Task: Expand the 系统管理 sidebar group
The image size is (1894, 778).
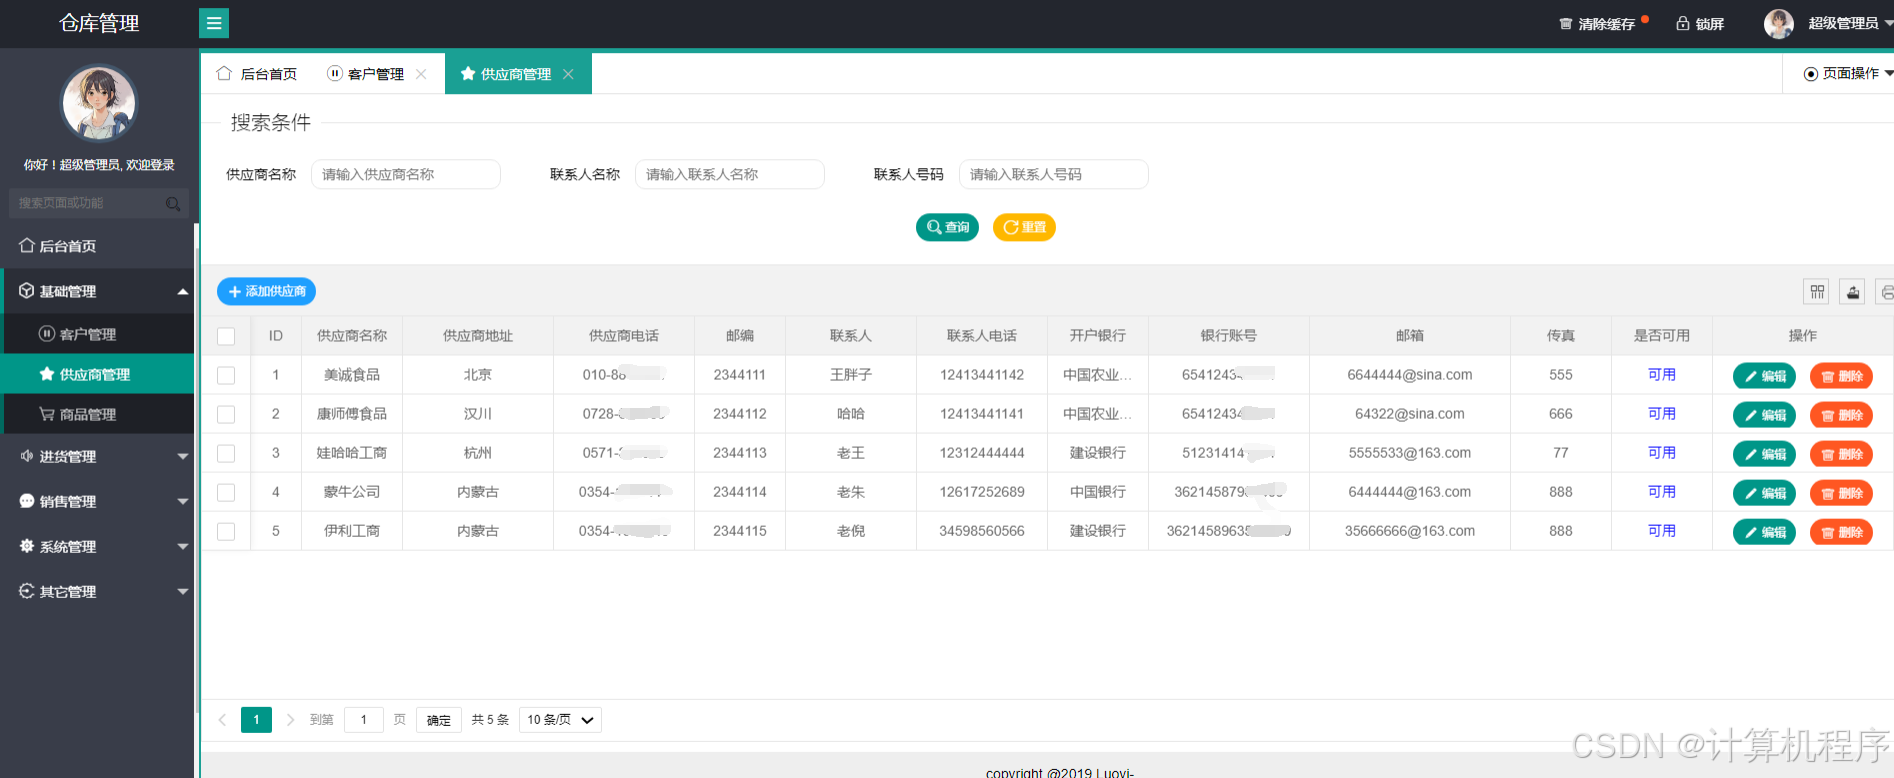Action: click(x=97, y=546)
